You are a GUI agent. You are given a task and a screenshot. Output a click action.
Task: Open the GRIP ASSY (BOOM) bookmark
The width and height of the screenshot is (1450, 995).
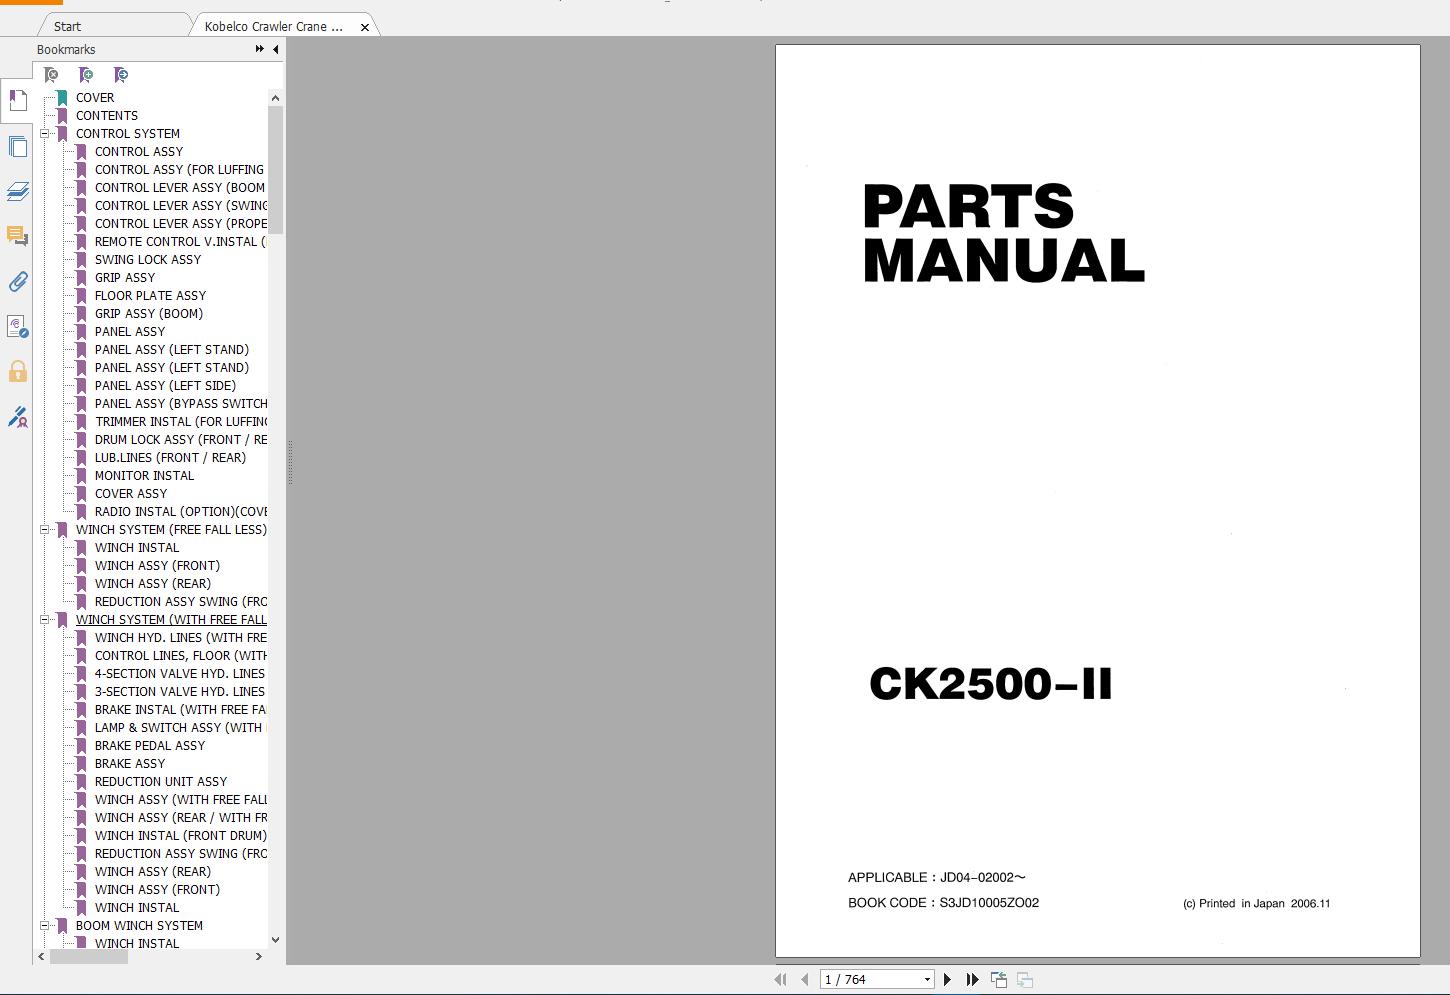pyautogui.click(x=149, y=314)
